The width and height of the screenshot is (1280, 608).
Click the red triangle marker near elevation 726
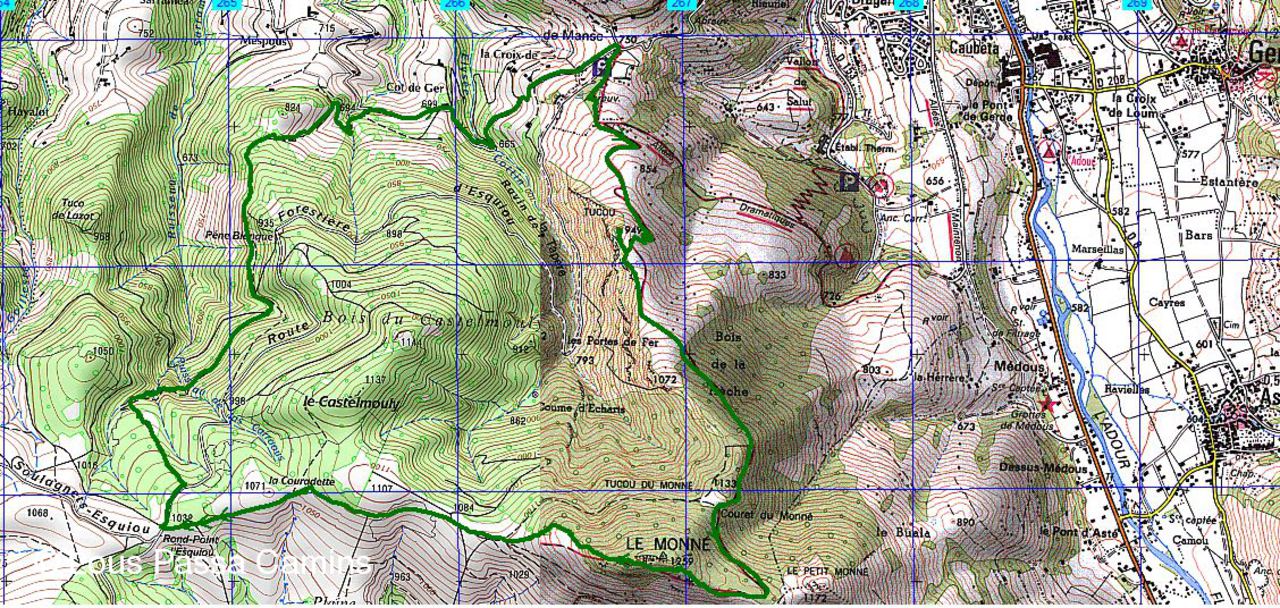click(846, 256)
